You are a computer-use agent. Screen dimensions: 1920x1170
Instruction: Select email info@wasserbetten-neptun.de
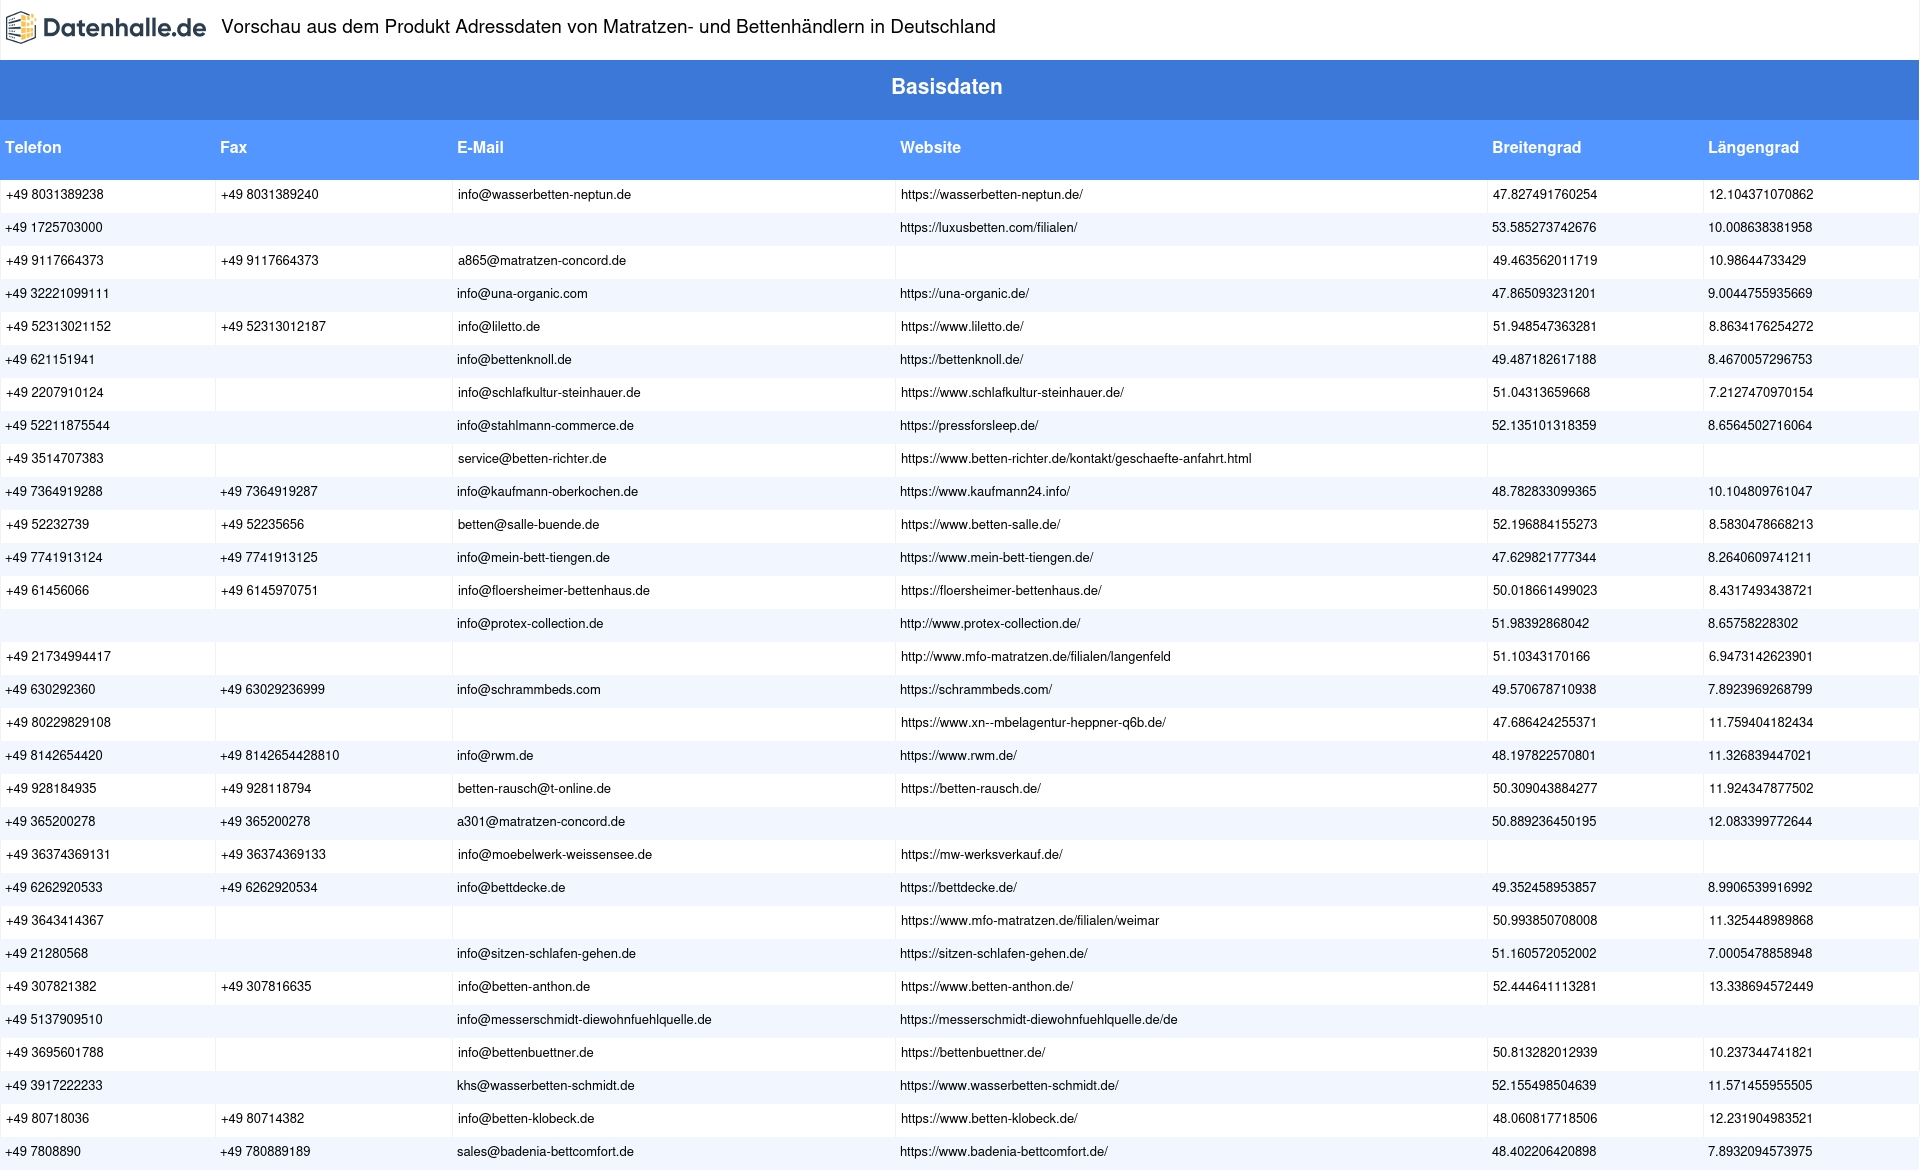click(544, 195)
